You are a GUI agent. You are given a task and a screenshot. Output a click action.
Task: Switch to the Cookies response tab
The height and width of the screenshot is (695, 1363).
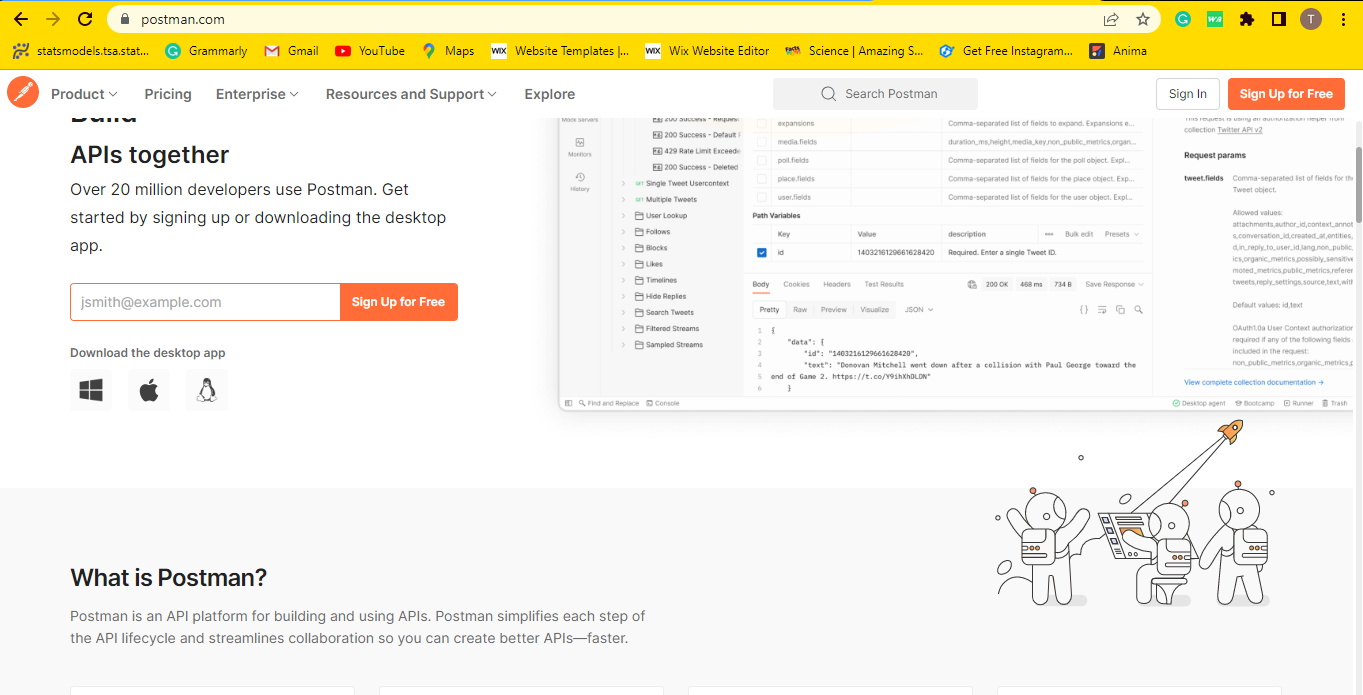(796, 284)
